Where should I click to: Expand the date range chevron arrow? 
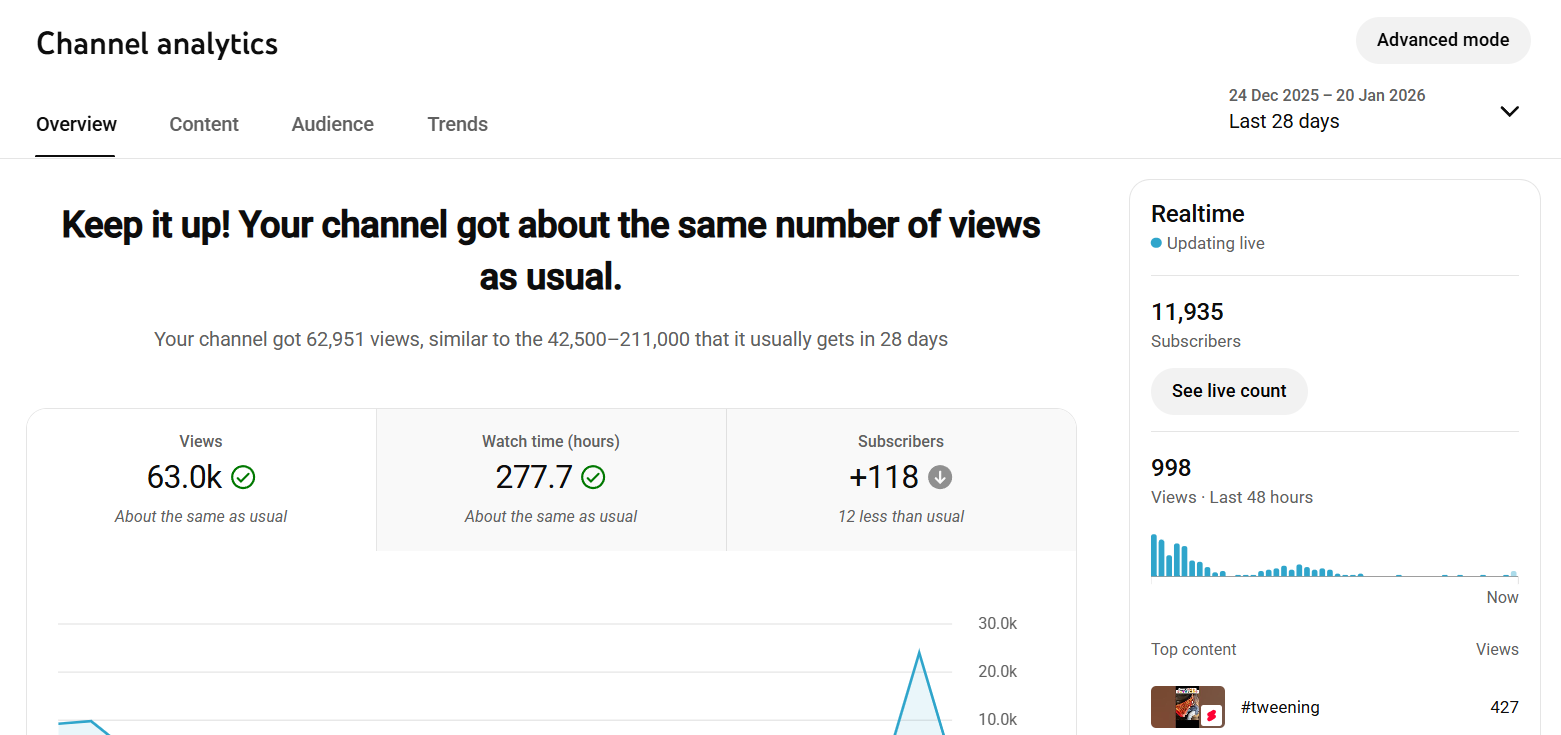click(x=1509, y=111)
